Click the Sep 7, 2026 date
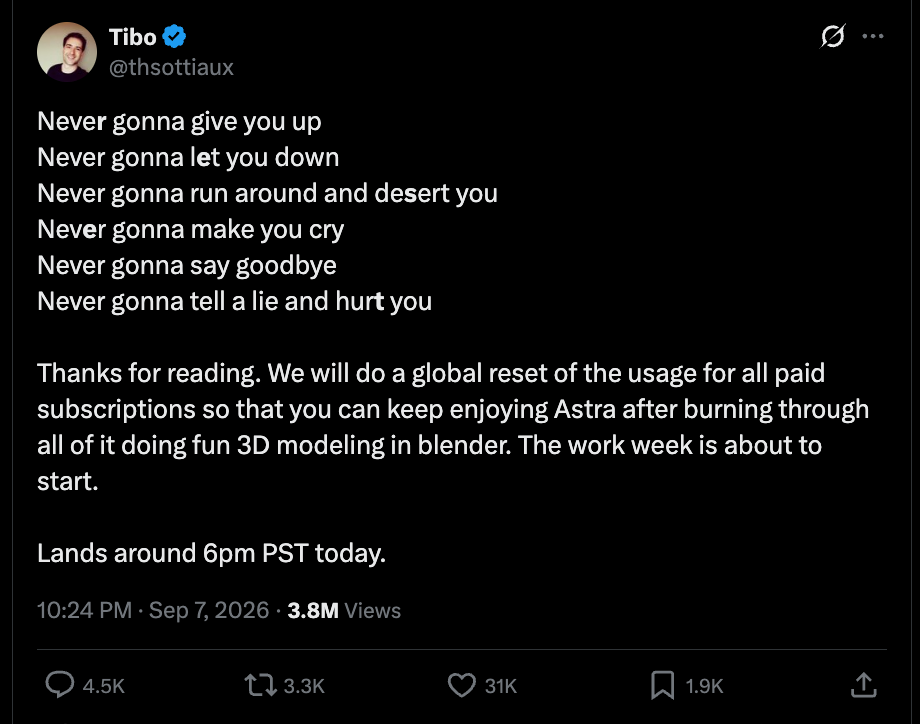This screenshot has height=724, width=920. [x=209, y=610]
